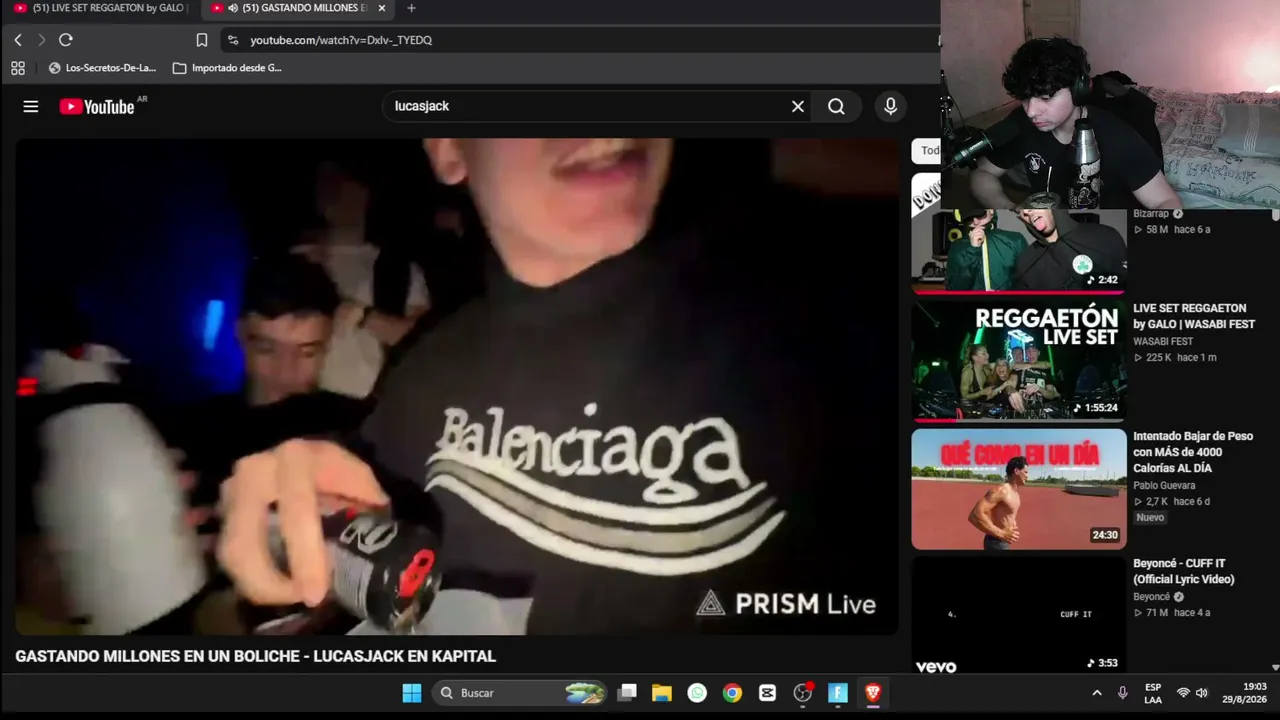The height and width of the screenshot is (720, 1280).
Task: Visit the Pablo Guevara channel
Action: [x=1164, y=486]
